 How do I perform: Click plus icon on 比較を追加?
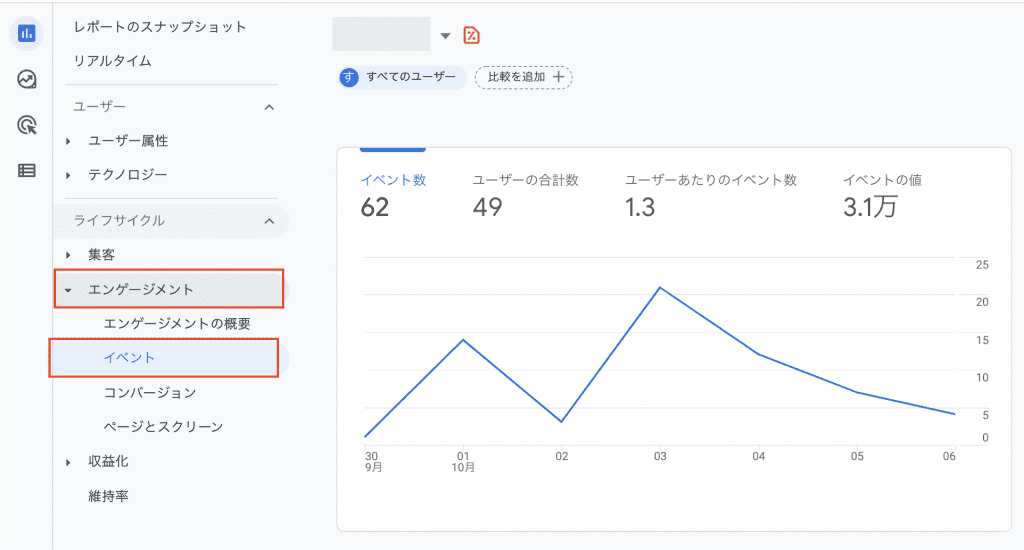(x=558, y=77)
